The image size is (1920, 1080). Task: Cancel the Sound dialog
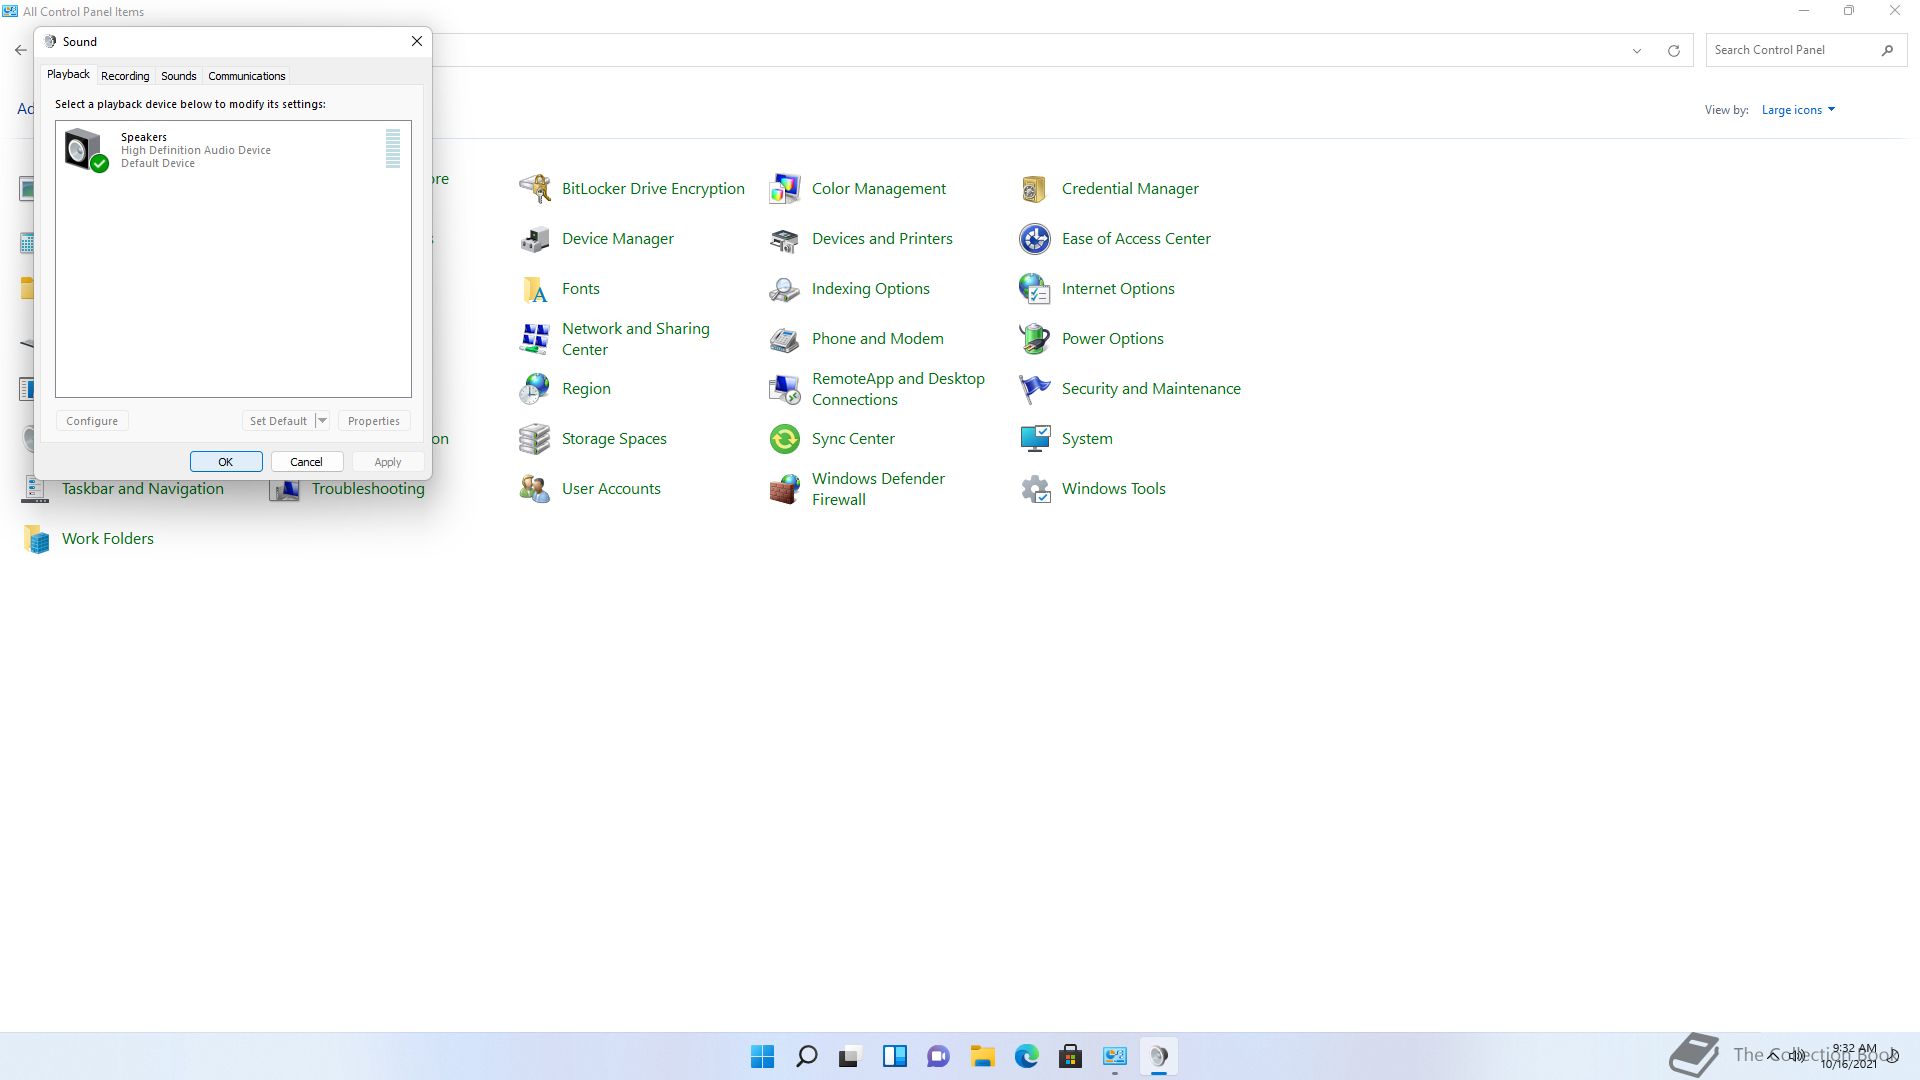click(x=307, y=462)
